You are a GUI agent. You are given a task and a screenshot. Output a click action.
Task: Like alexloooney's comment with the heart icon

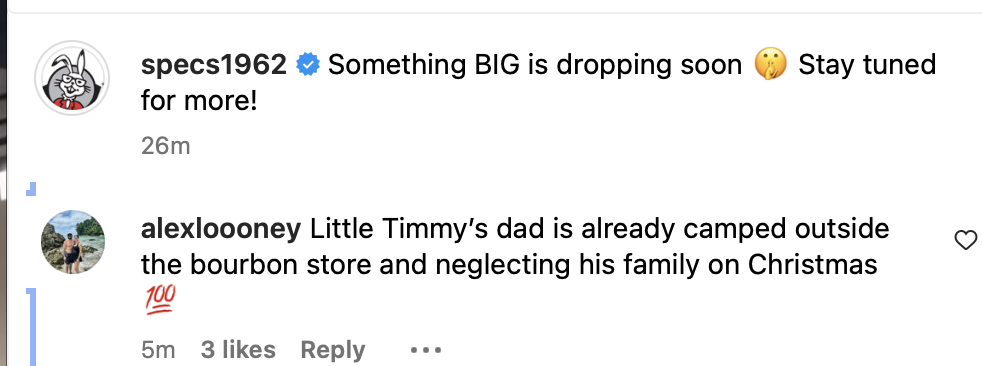965,241
